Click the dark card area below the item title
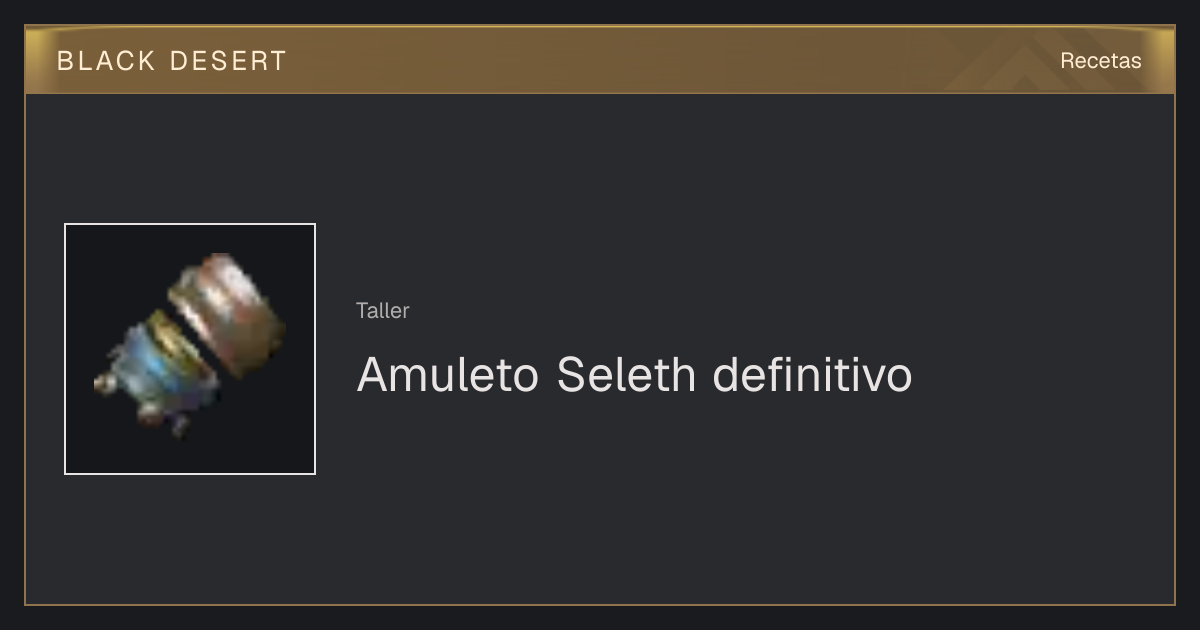The image size is (1200, 630). tap(700, 500)
